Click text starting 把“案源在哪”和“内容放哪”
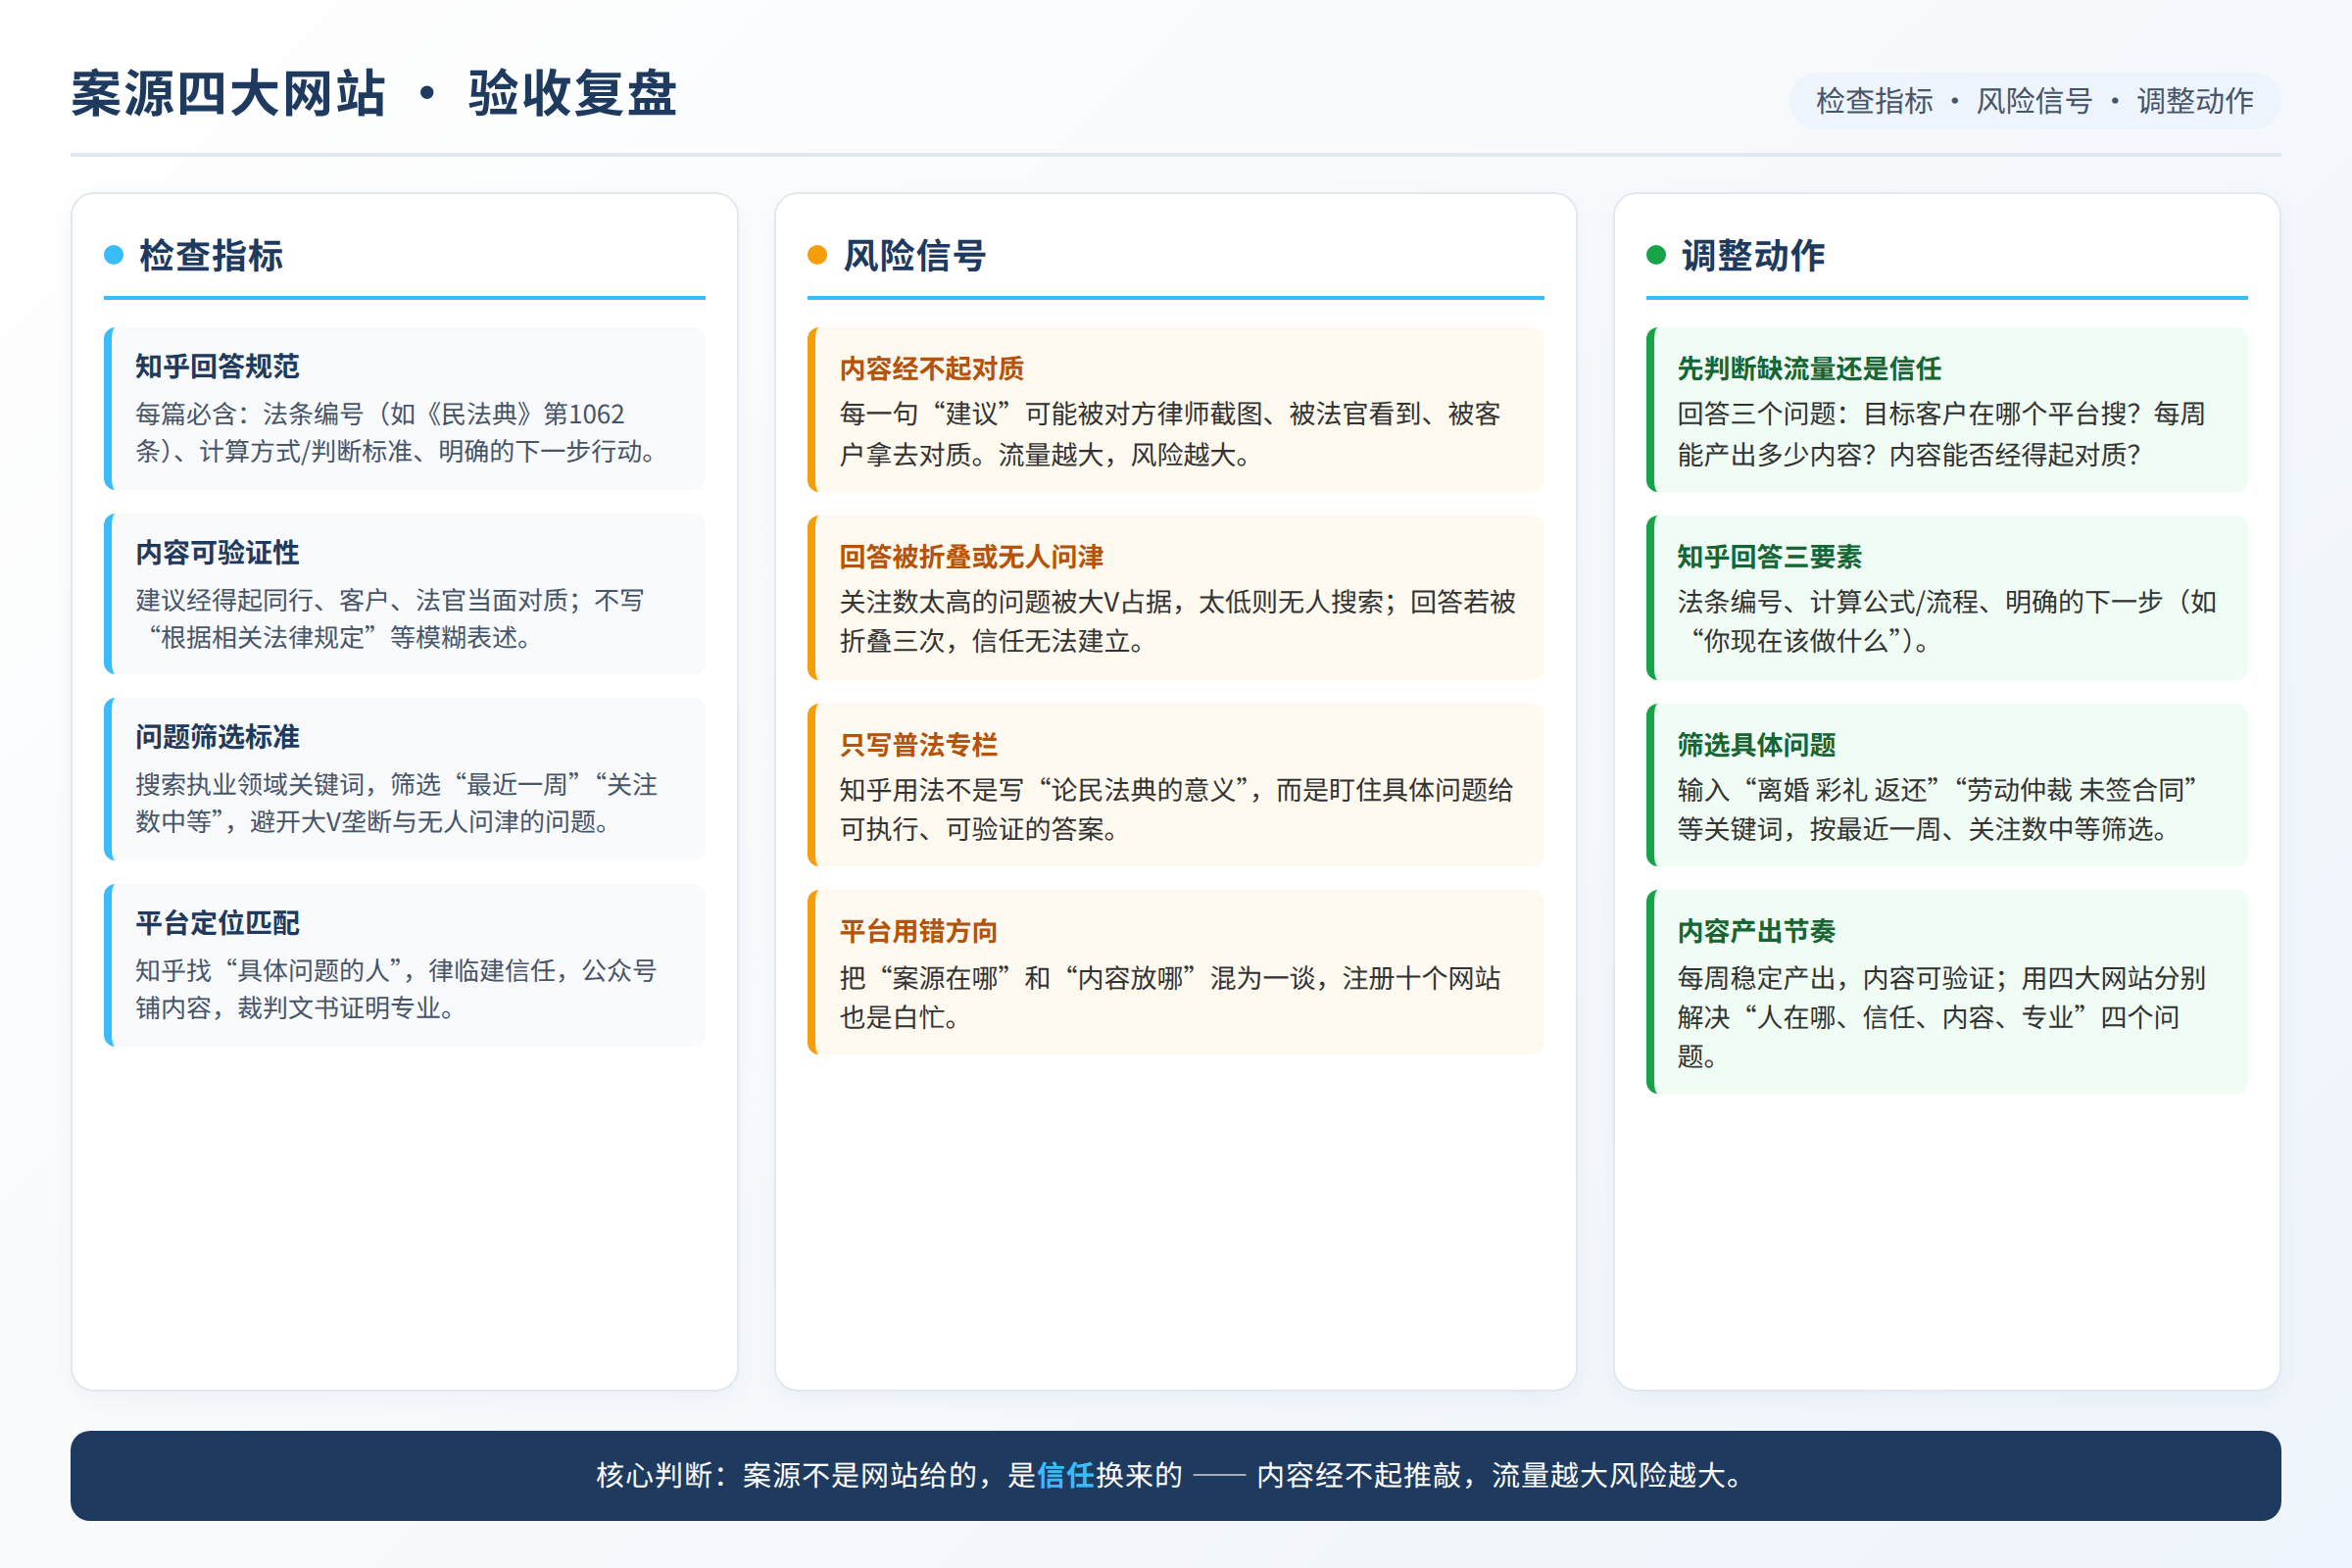2352x1568 pixels. pyautogui.click(x=1170, y=997)
